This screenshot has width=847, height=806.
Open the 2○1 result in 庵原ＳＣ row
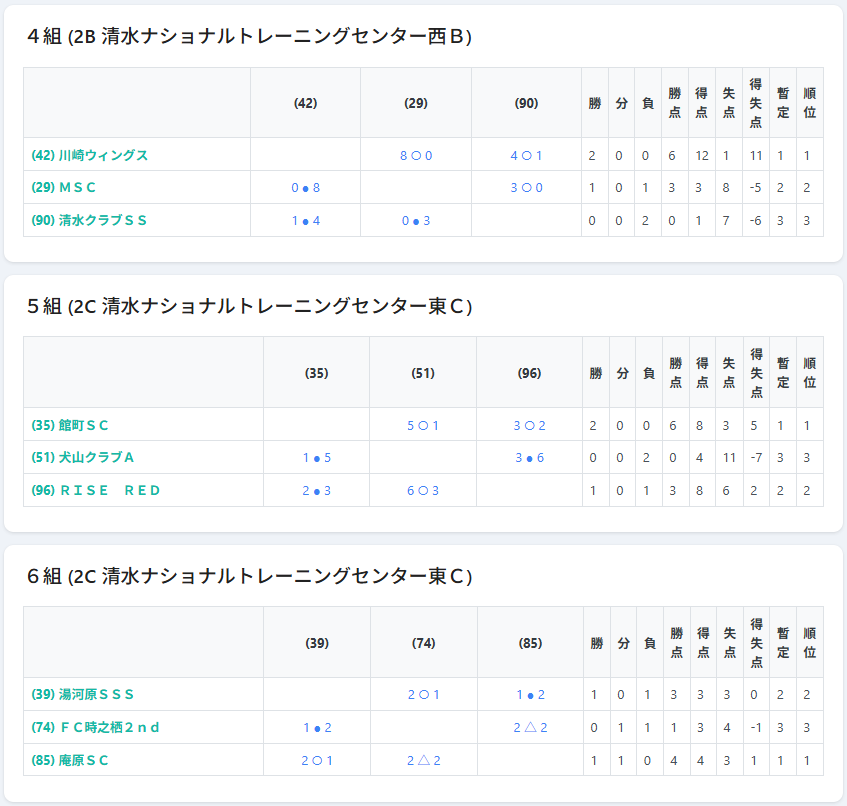tap(317, 760)
